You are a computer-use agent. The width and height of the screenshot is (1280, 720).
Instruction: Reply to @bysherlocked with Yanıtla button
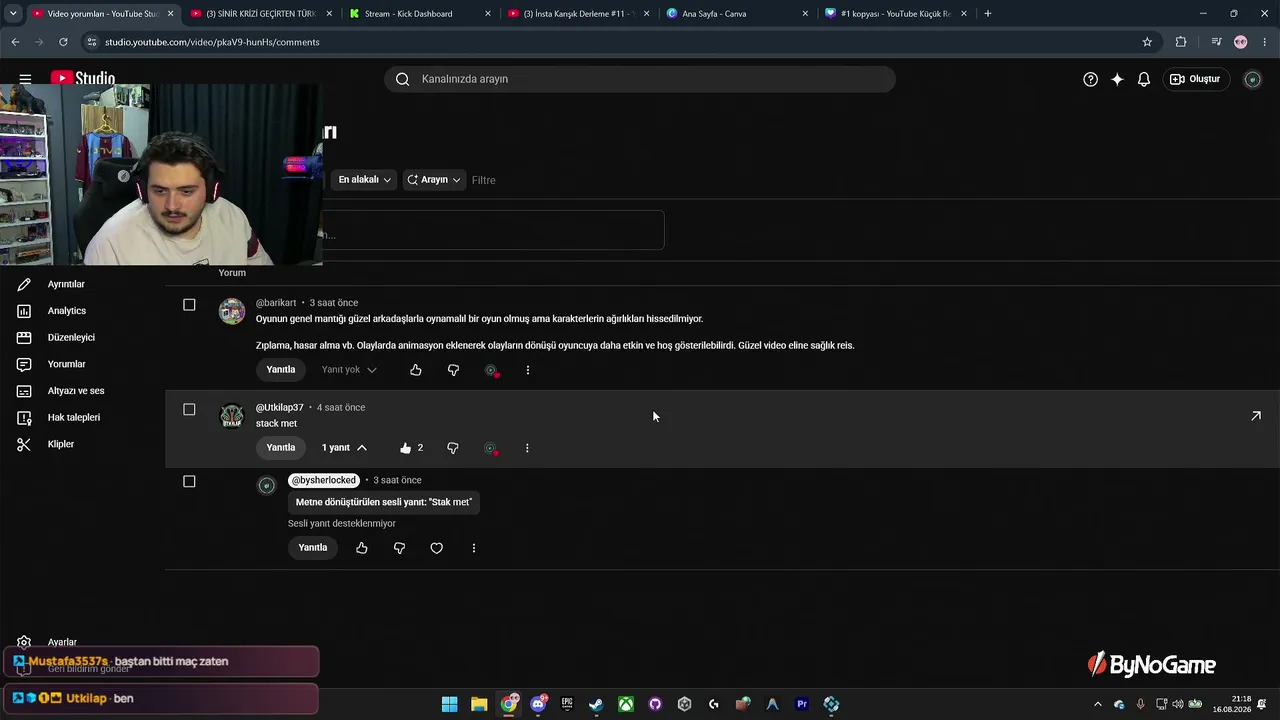tap(313, 548)
